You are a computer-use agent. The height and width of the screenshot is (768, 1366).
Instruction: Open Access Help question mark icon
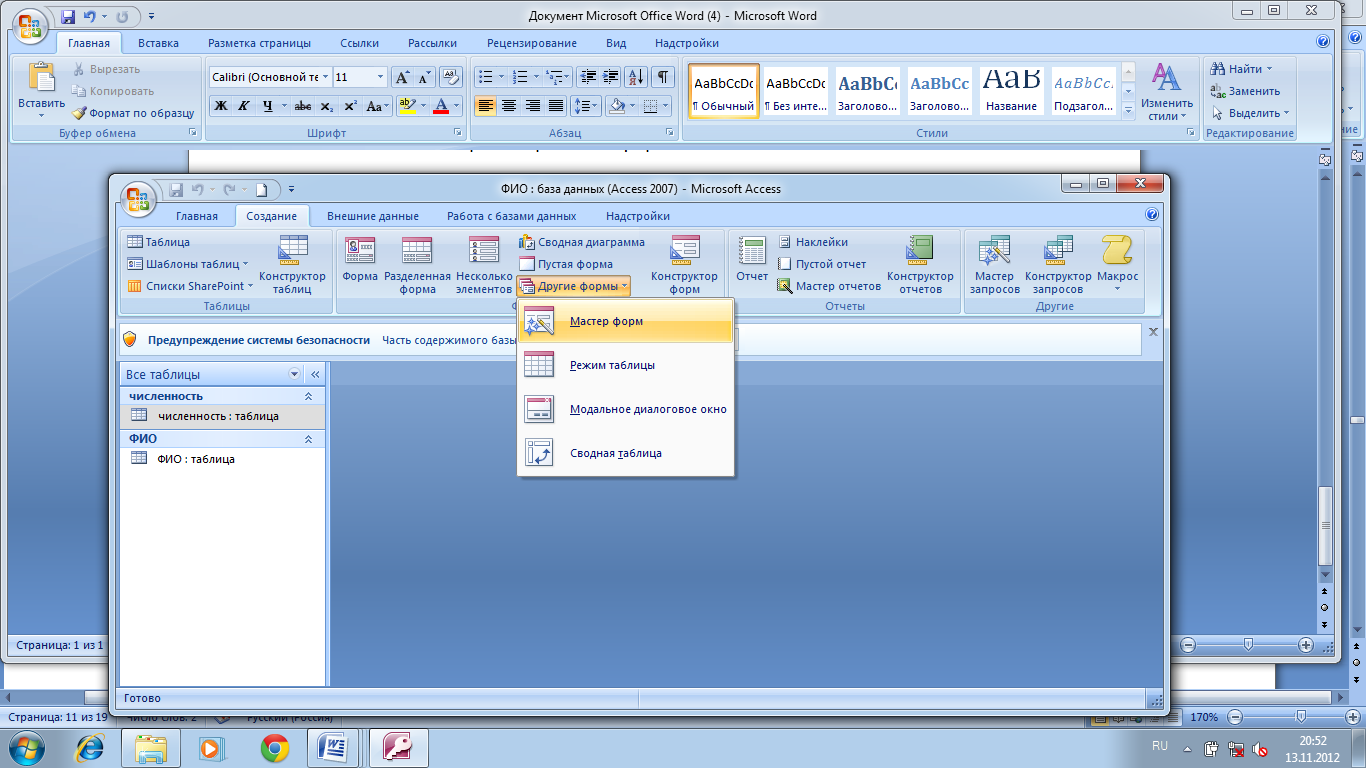click(1152, 215)
